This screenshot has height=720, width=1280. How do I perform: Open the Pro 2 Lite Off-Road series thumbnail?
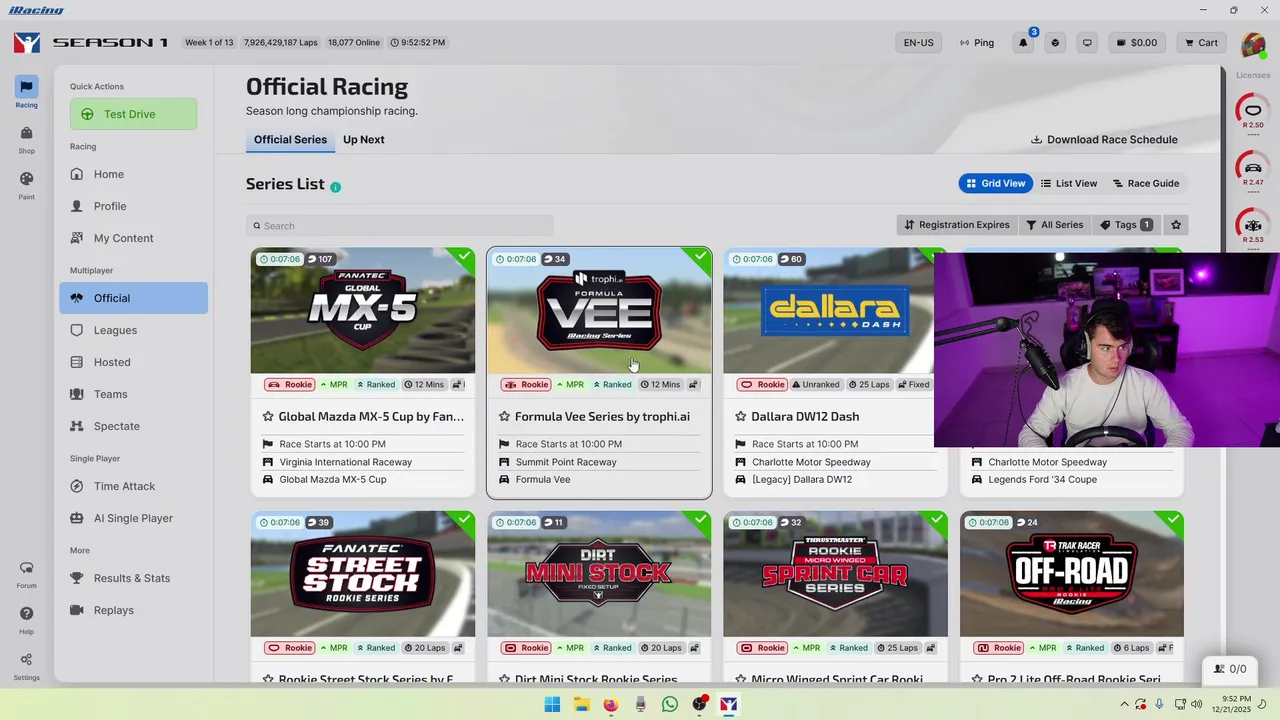[x=1072, y=574]
